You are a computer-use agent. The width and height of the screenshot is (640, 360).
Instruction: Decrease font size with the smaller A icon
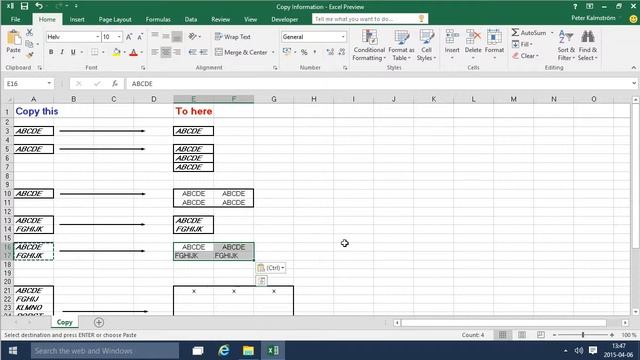tap(140, 37)
